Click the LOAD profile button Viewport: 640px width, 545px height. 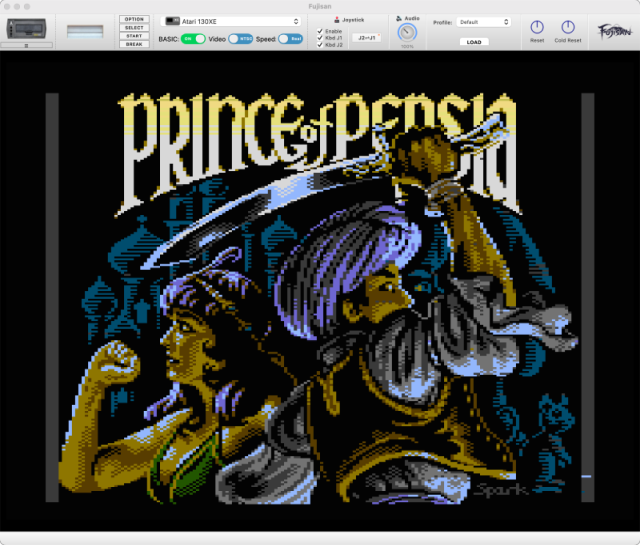(474, 42)
